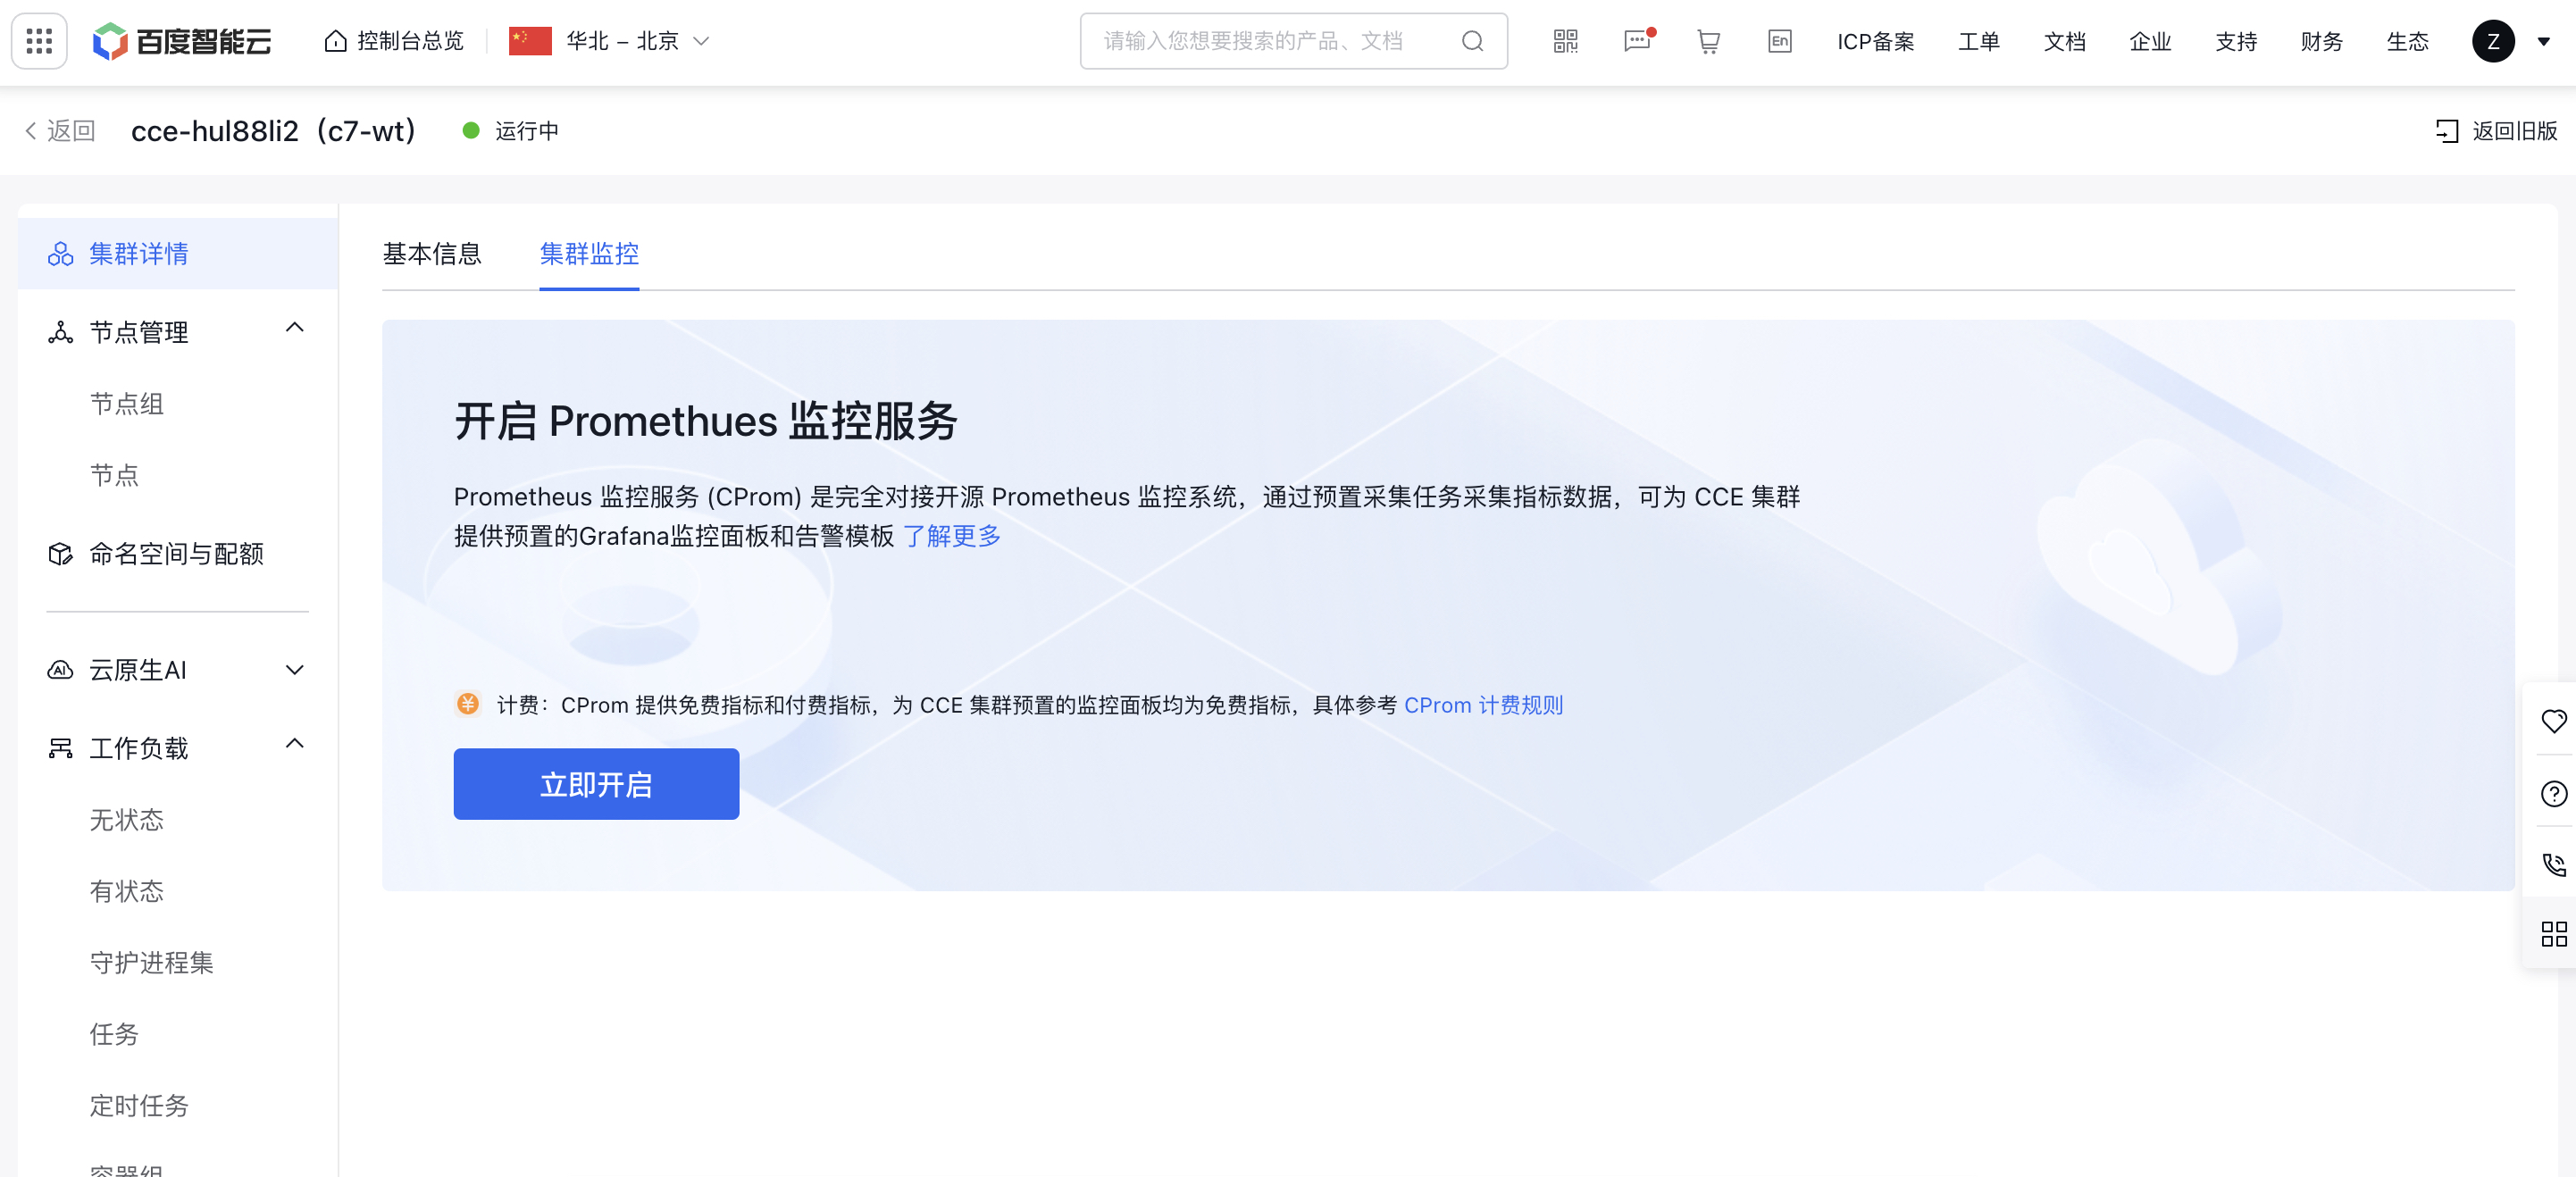The image size is (2576, 1177).
Task: Open 无状态 workloads
Action: 127,820
